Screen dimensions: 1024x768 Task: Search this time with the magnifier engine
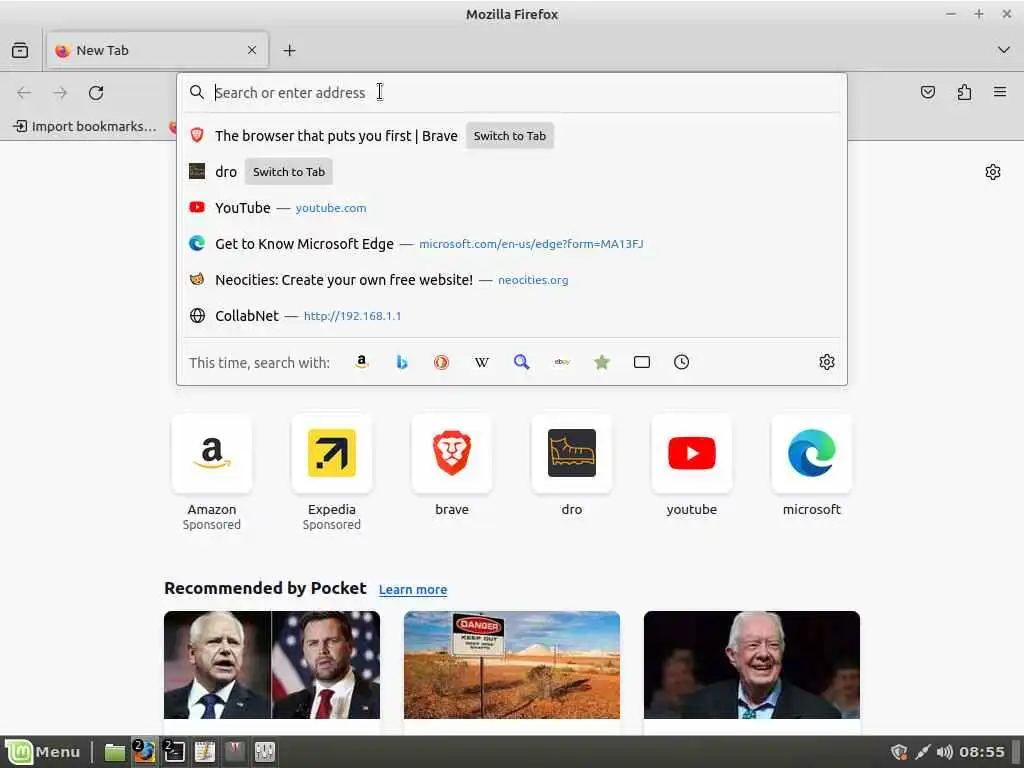pyautogui.click(x=521, y=362)
